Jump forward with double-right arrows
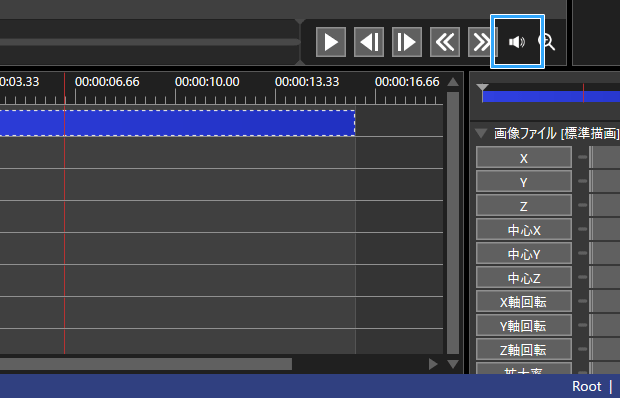 coord(480,42)
